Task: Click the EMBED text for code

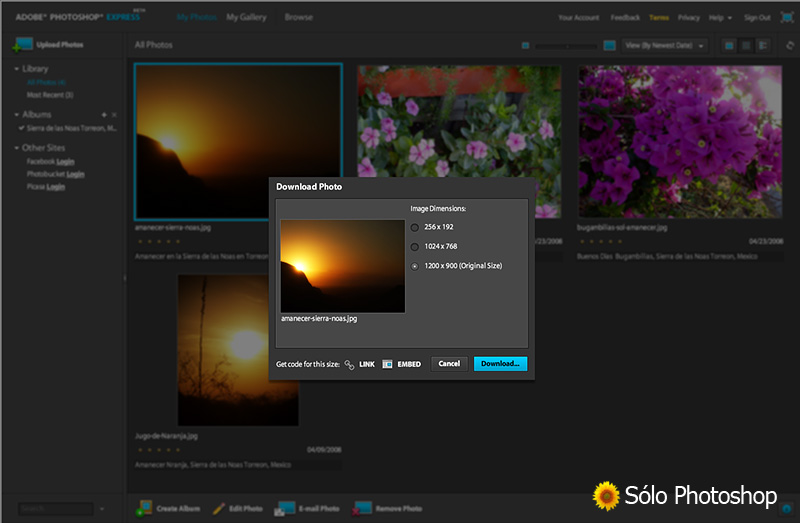Action: pyautogui.click(x=409, y=364)
